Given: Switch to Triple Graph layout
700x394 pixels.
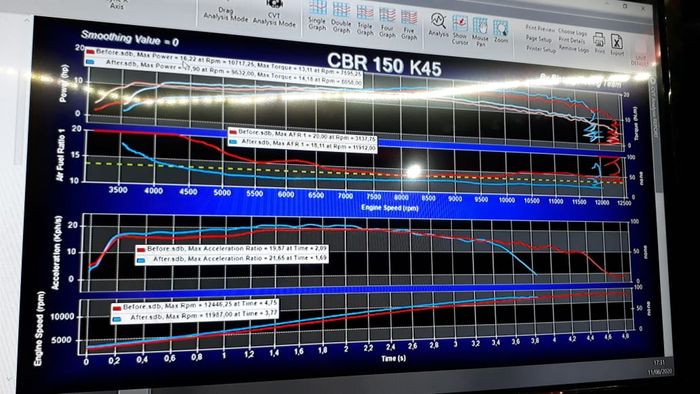Looking at the screenshot, I should click(365, 20).
